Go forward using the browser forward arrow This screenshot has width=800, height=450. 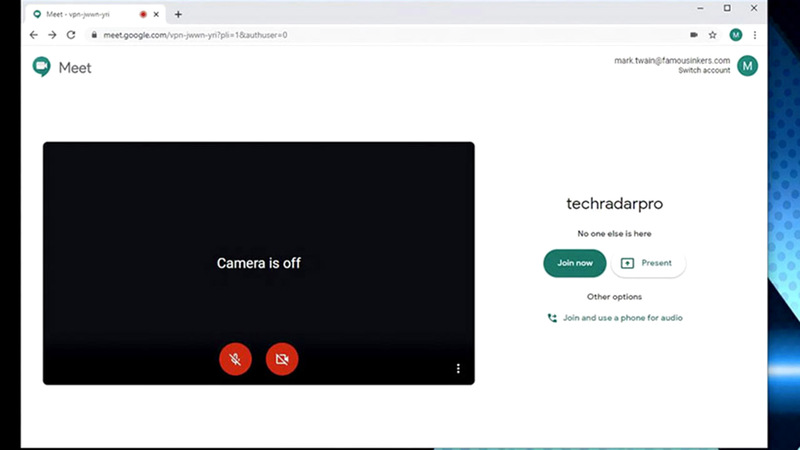point(52,35)
